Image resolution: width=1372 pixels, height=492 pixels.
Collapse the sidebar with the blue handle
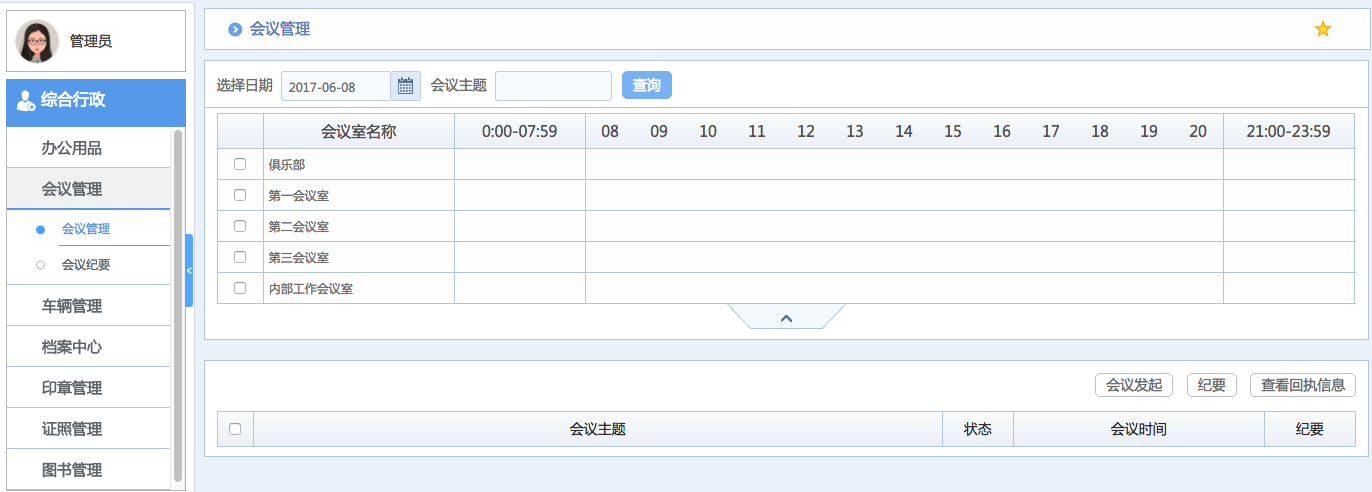tap(189, 270)
